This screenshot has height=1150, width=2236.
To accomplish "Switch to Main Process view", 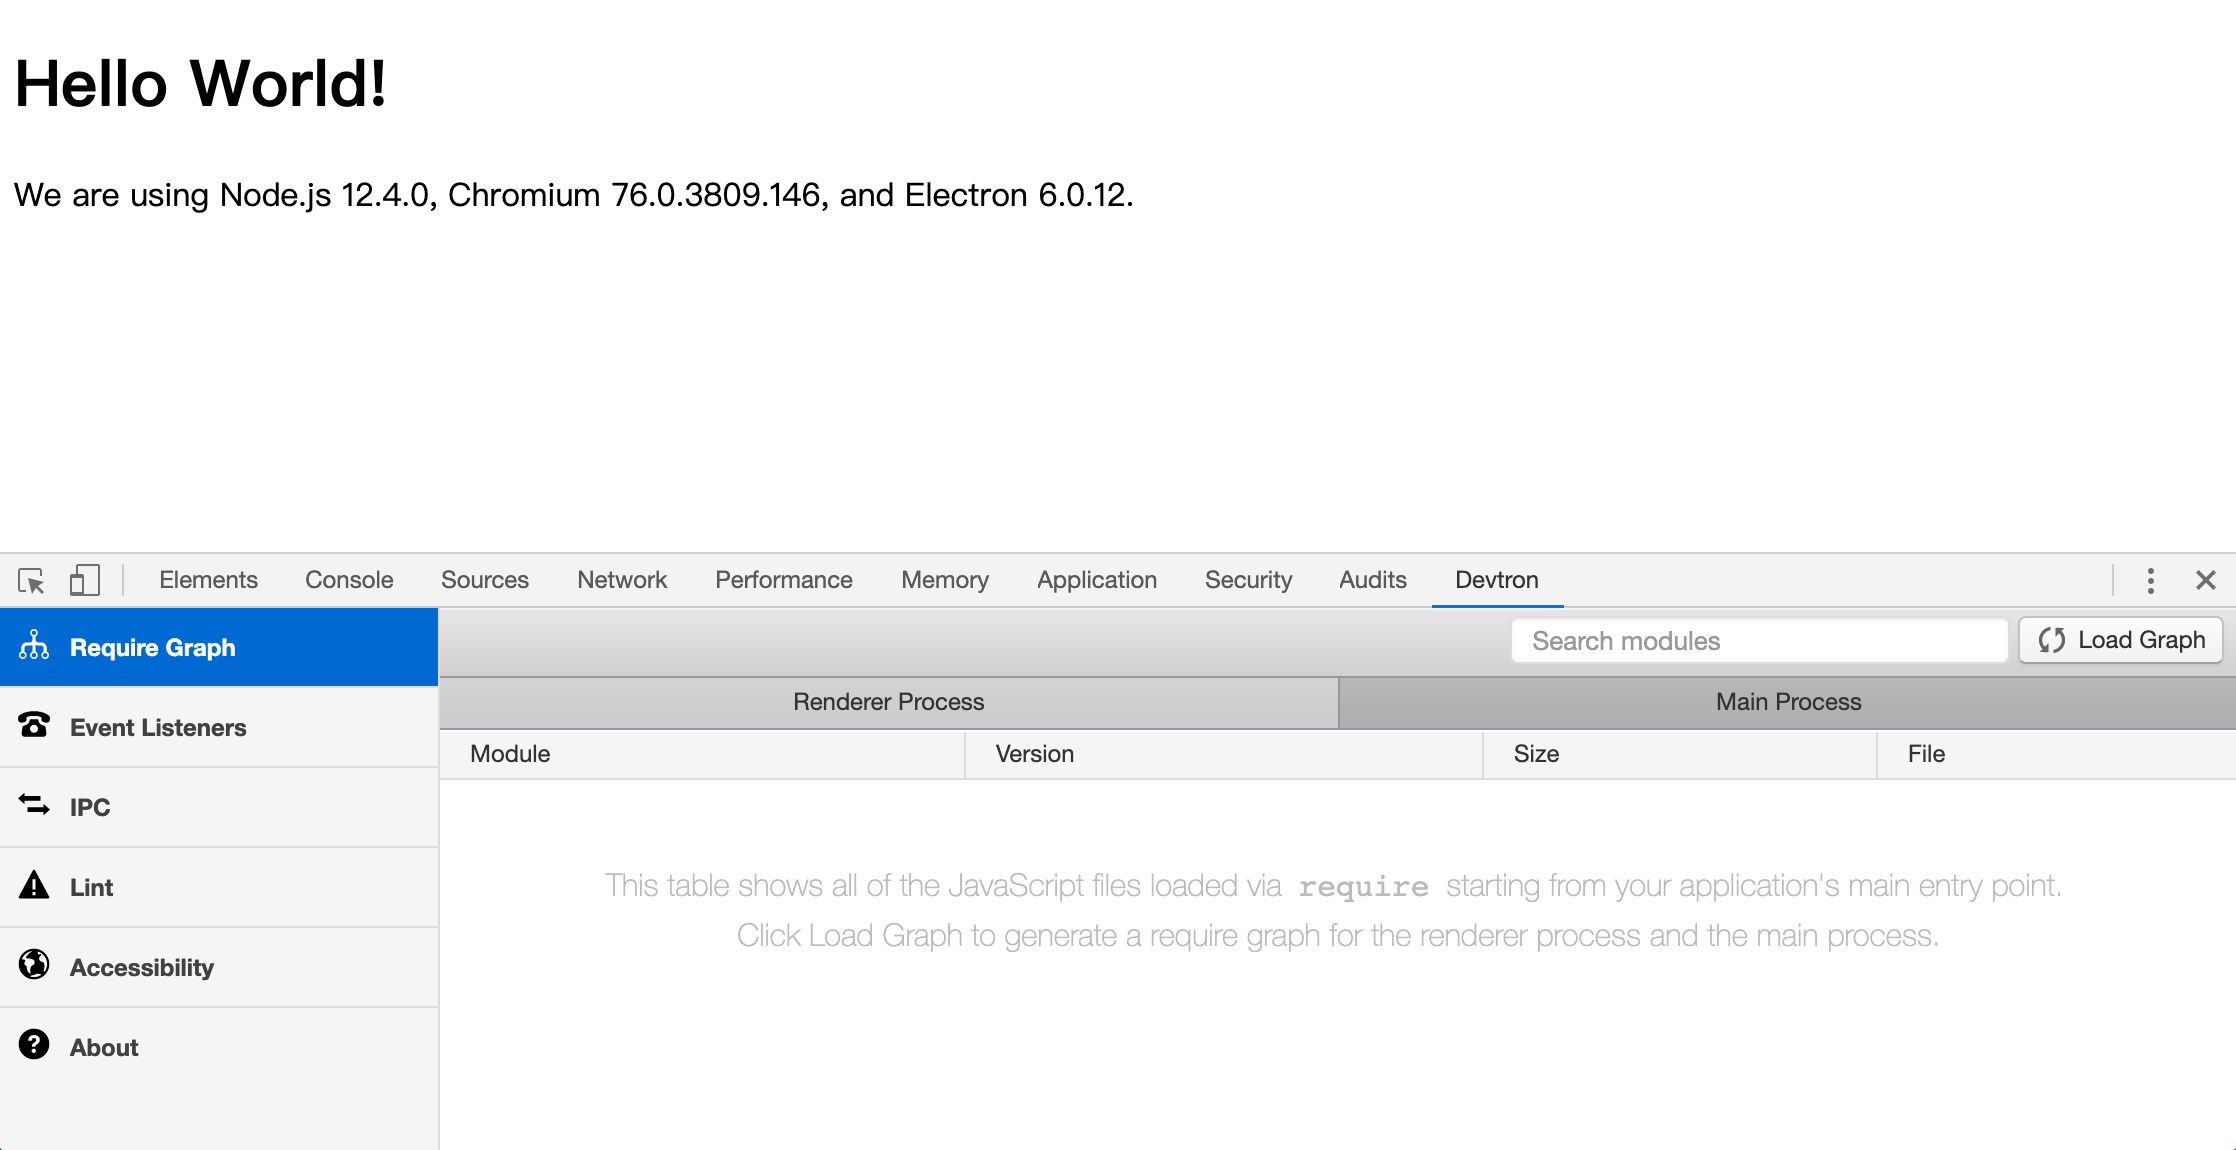I will (x=1788, y=702).
